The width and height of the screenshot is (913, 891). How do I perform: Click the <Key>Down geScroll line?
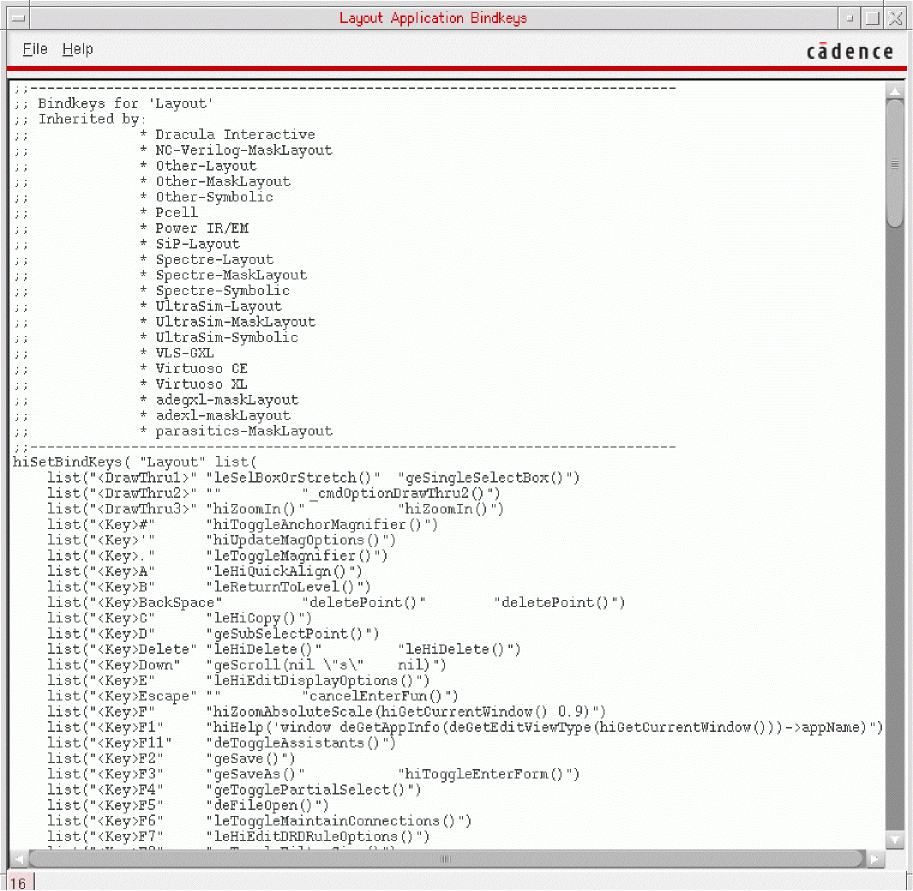[x=247, y=665]
